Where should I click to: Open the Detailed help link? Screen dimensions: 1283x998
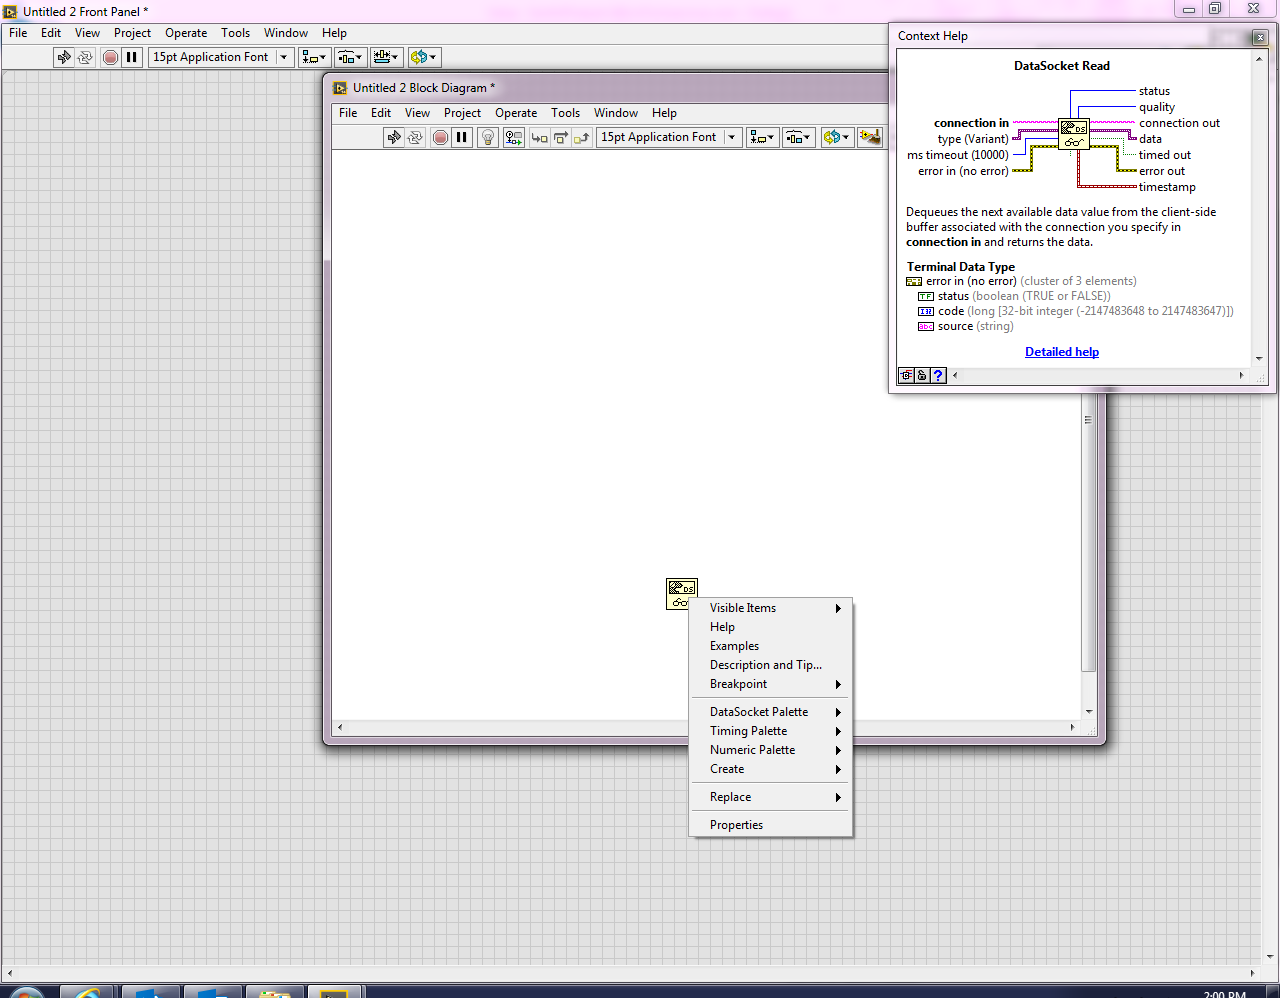[1062, 352]
